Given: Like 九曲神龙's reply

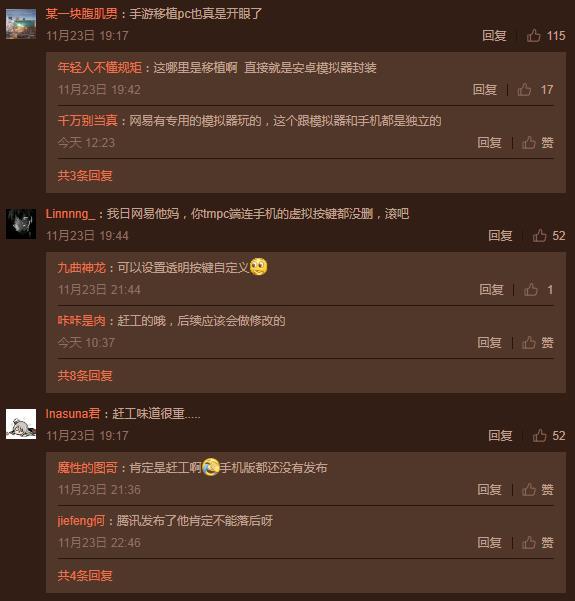Looking at the screenshot, I should pyautogui.click(x=538, y=289).
